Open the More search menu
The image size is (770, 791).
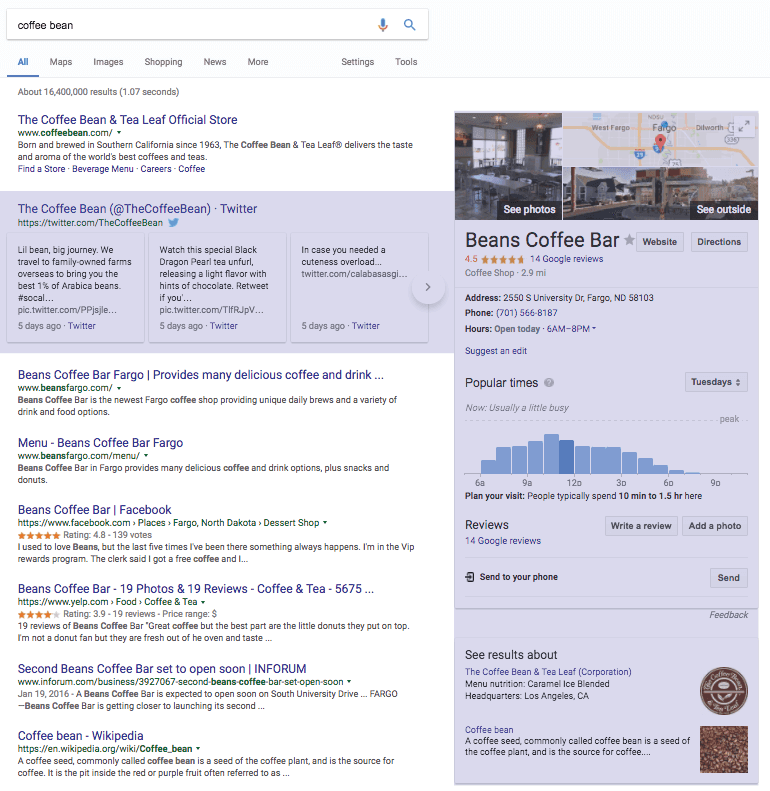[x=258, y=62]
